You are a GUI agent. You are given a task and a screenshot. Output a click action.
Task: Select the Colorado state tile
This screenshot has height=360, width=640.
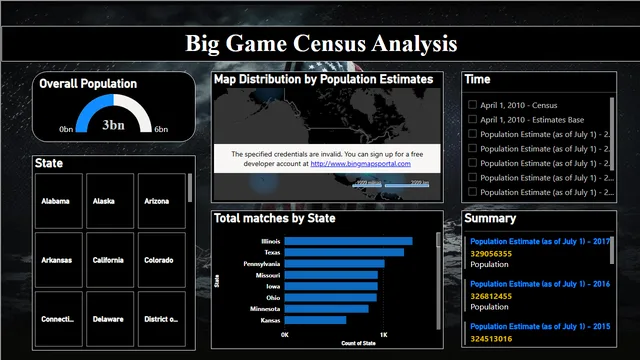[x=162, y=260]
